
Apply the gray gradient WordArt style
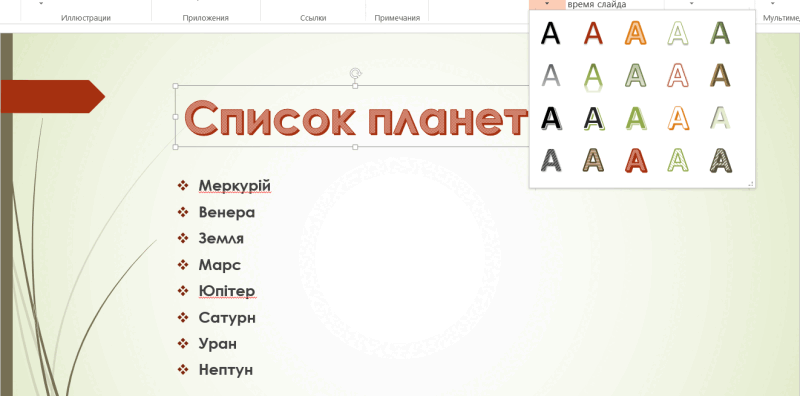point(551,76)
